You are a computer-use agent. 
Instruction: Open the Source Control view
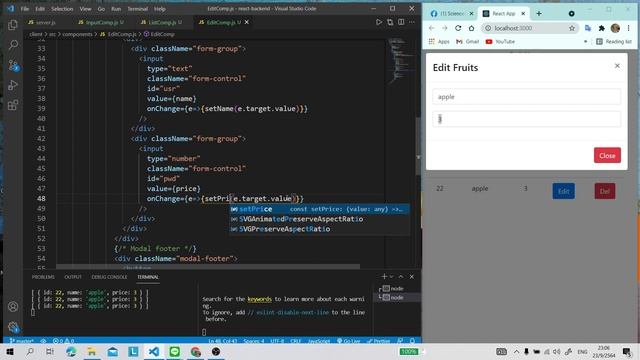click(x=13, y=65)
